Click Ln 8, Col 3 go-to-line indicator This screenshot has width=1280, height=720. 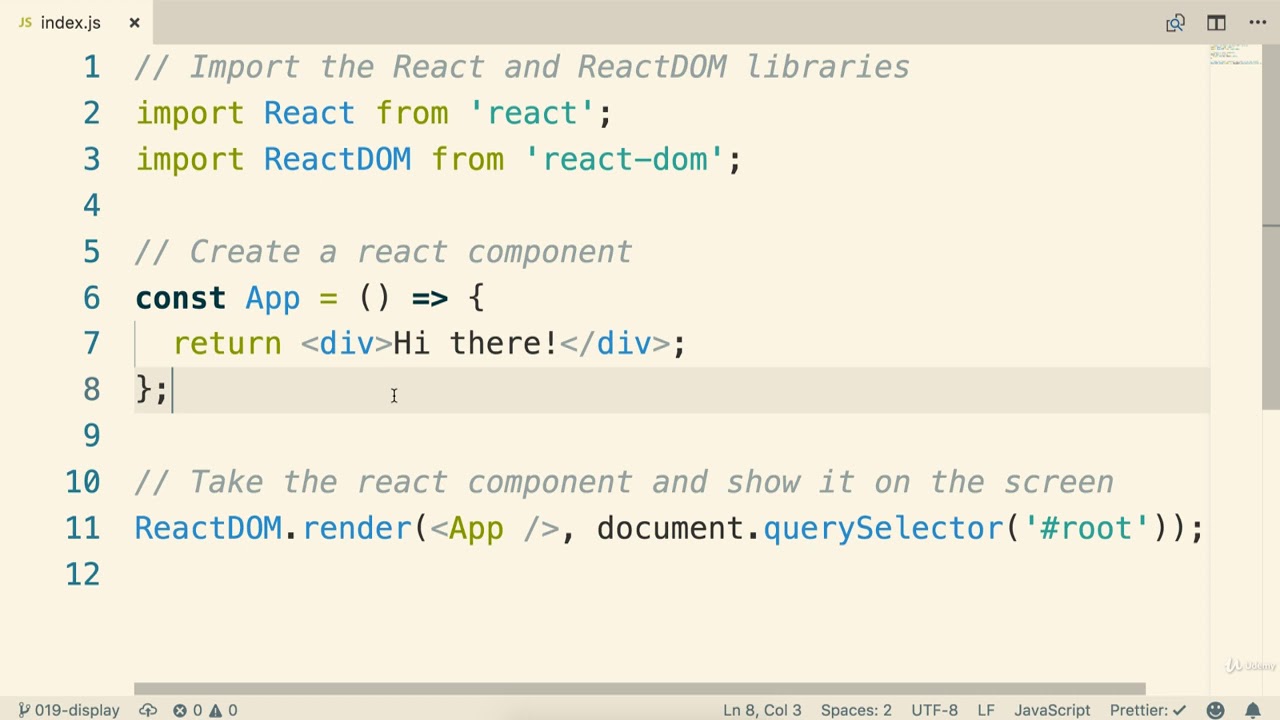coord(762,710)
